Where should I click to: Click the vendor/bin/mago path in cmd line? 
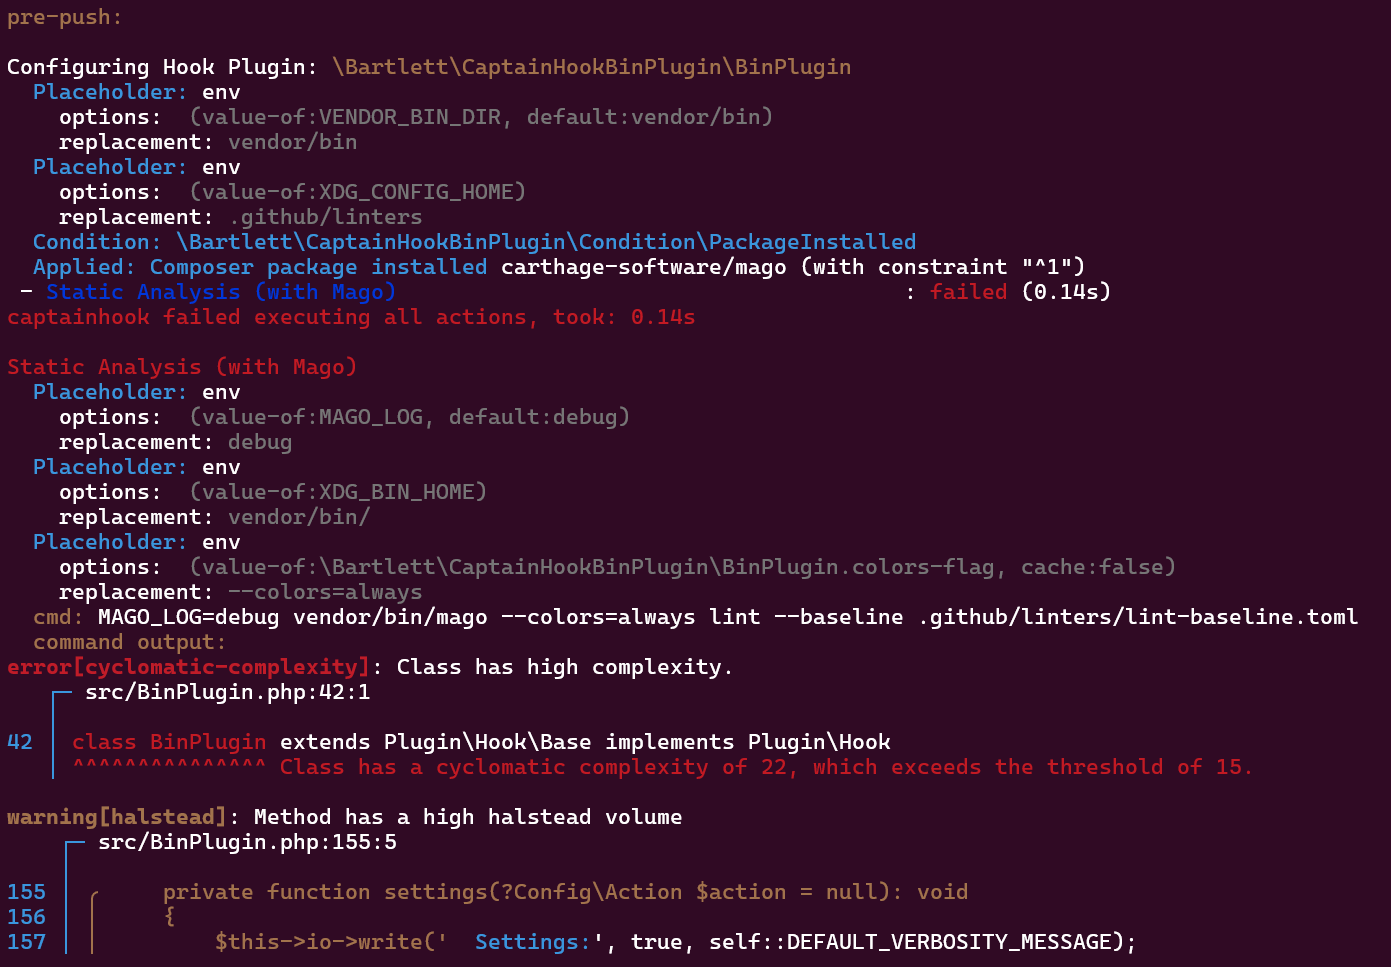click(390, 617)
